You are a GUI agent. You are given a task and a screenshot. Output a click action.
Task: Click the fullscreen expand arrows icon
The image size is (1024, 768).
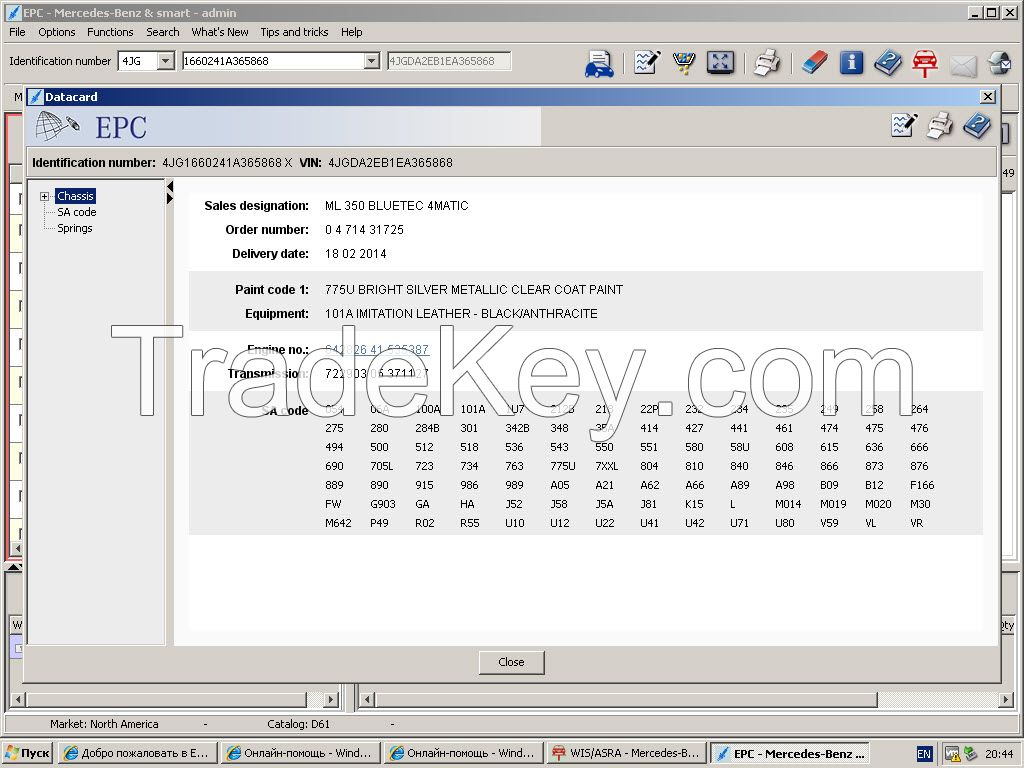720,63
